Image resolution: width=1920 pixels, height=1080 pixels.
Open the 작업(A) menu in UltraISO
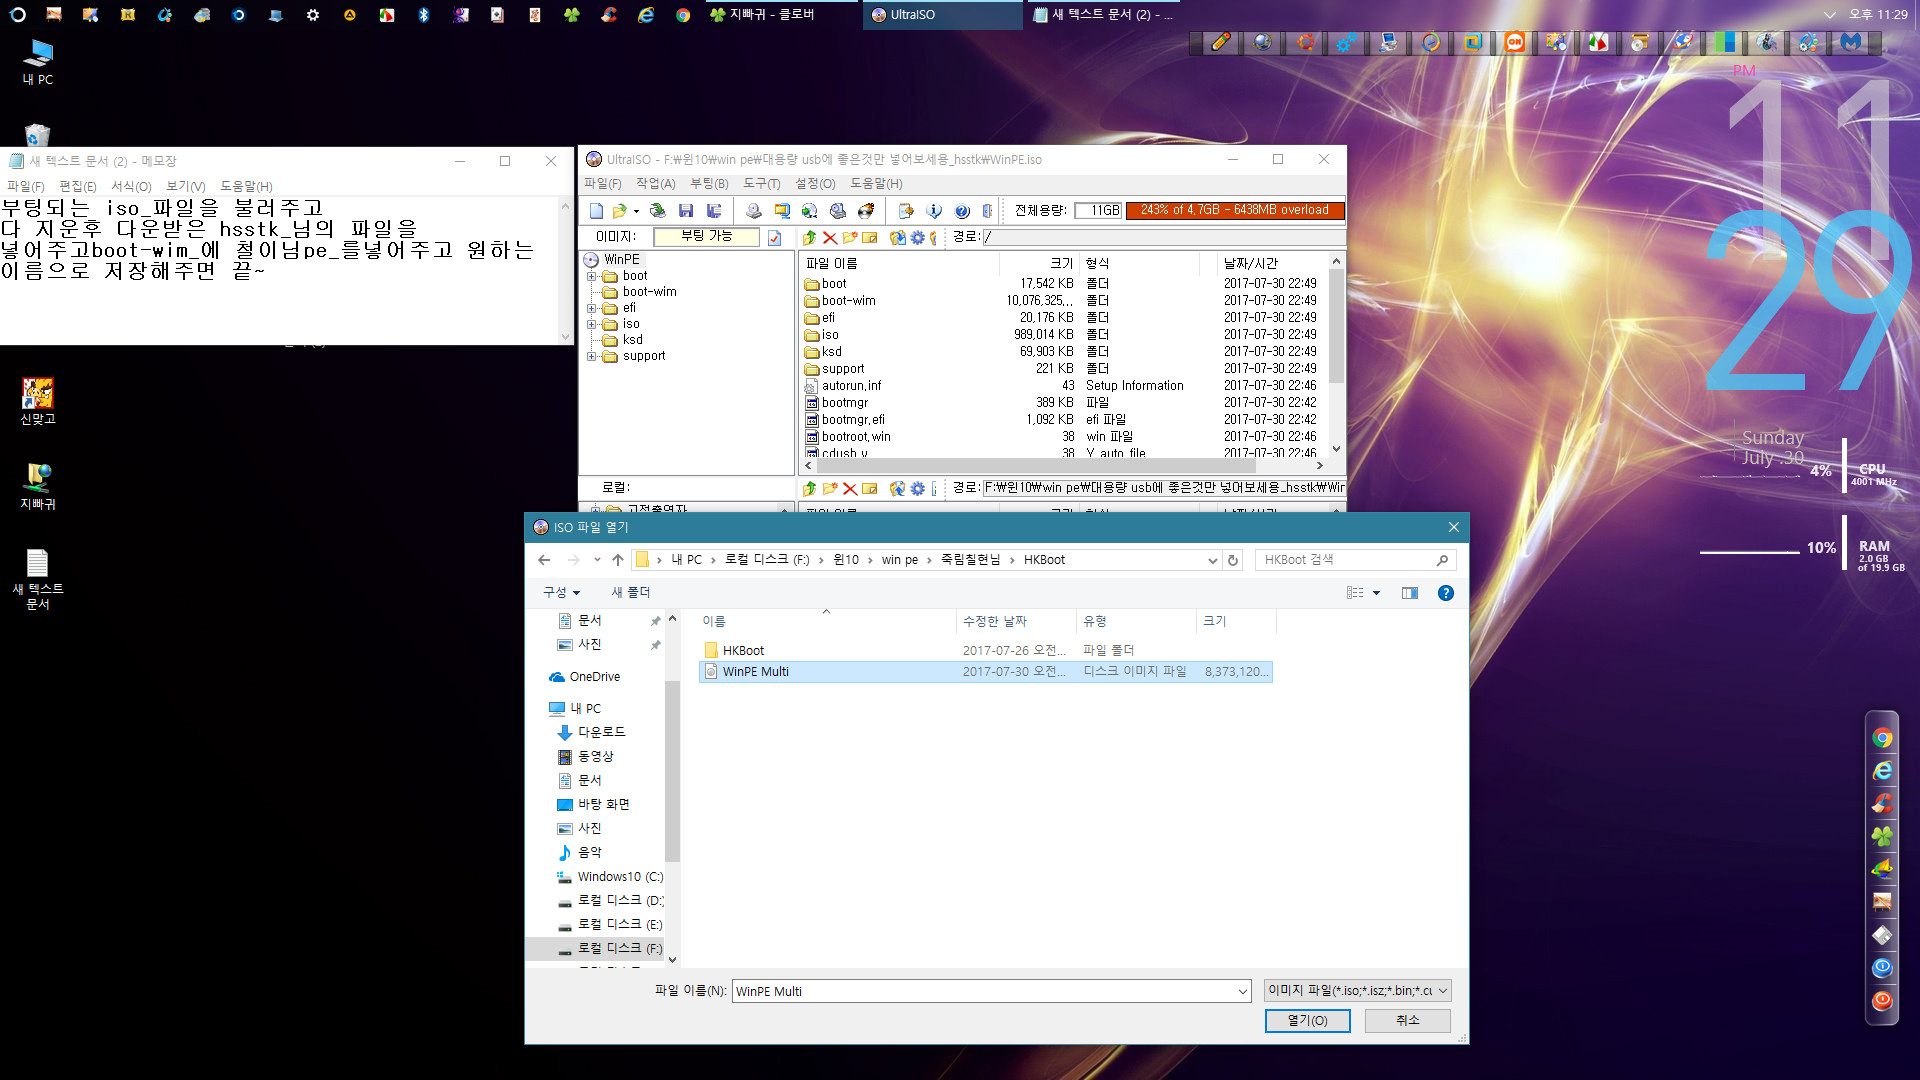[655, 184]
